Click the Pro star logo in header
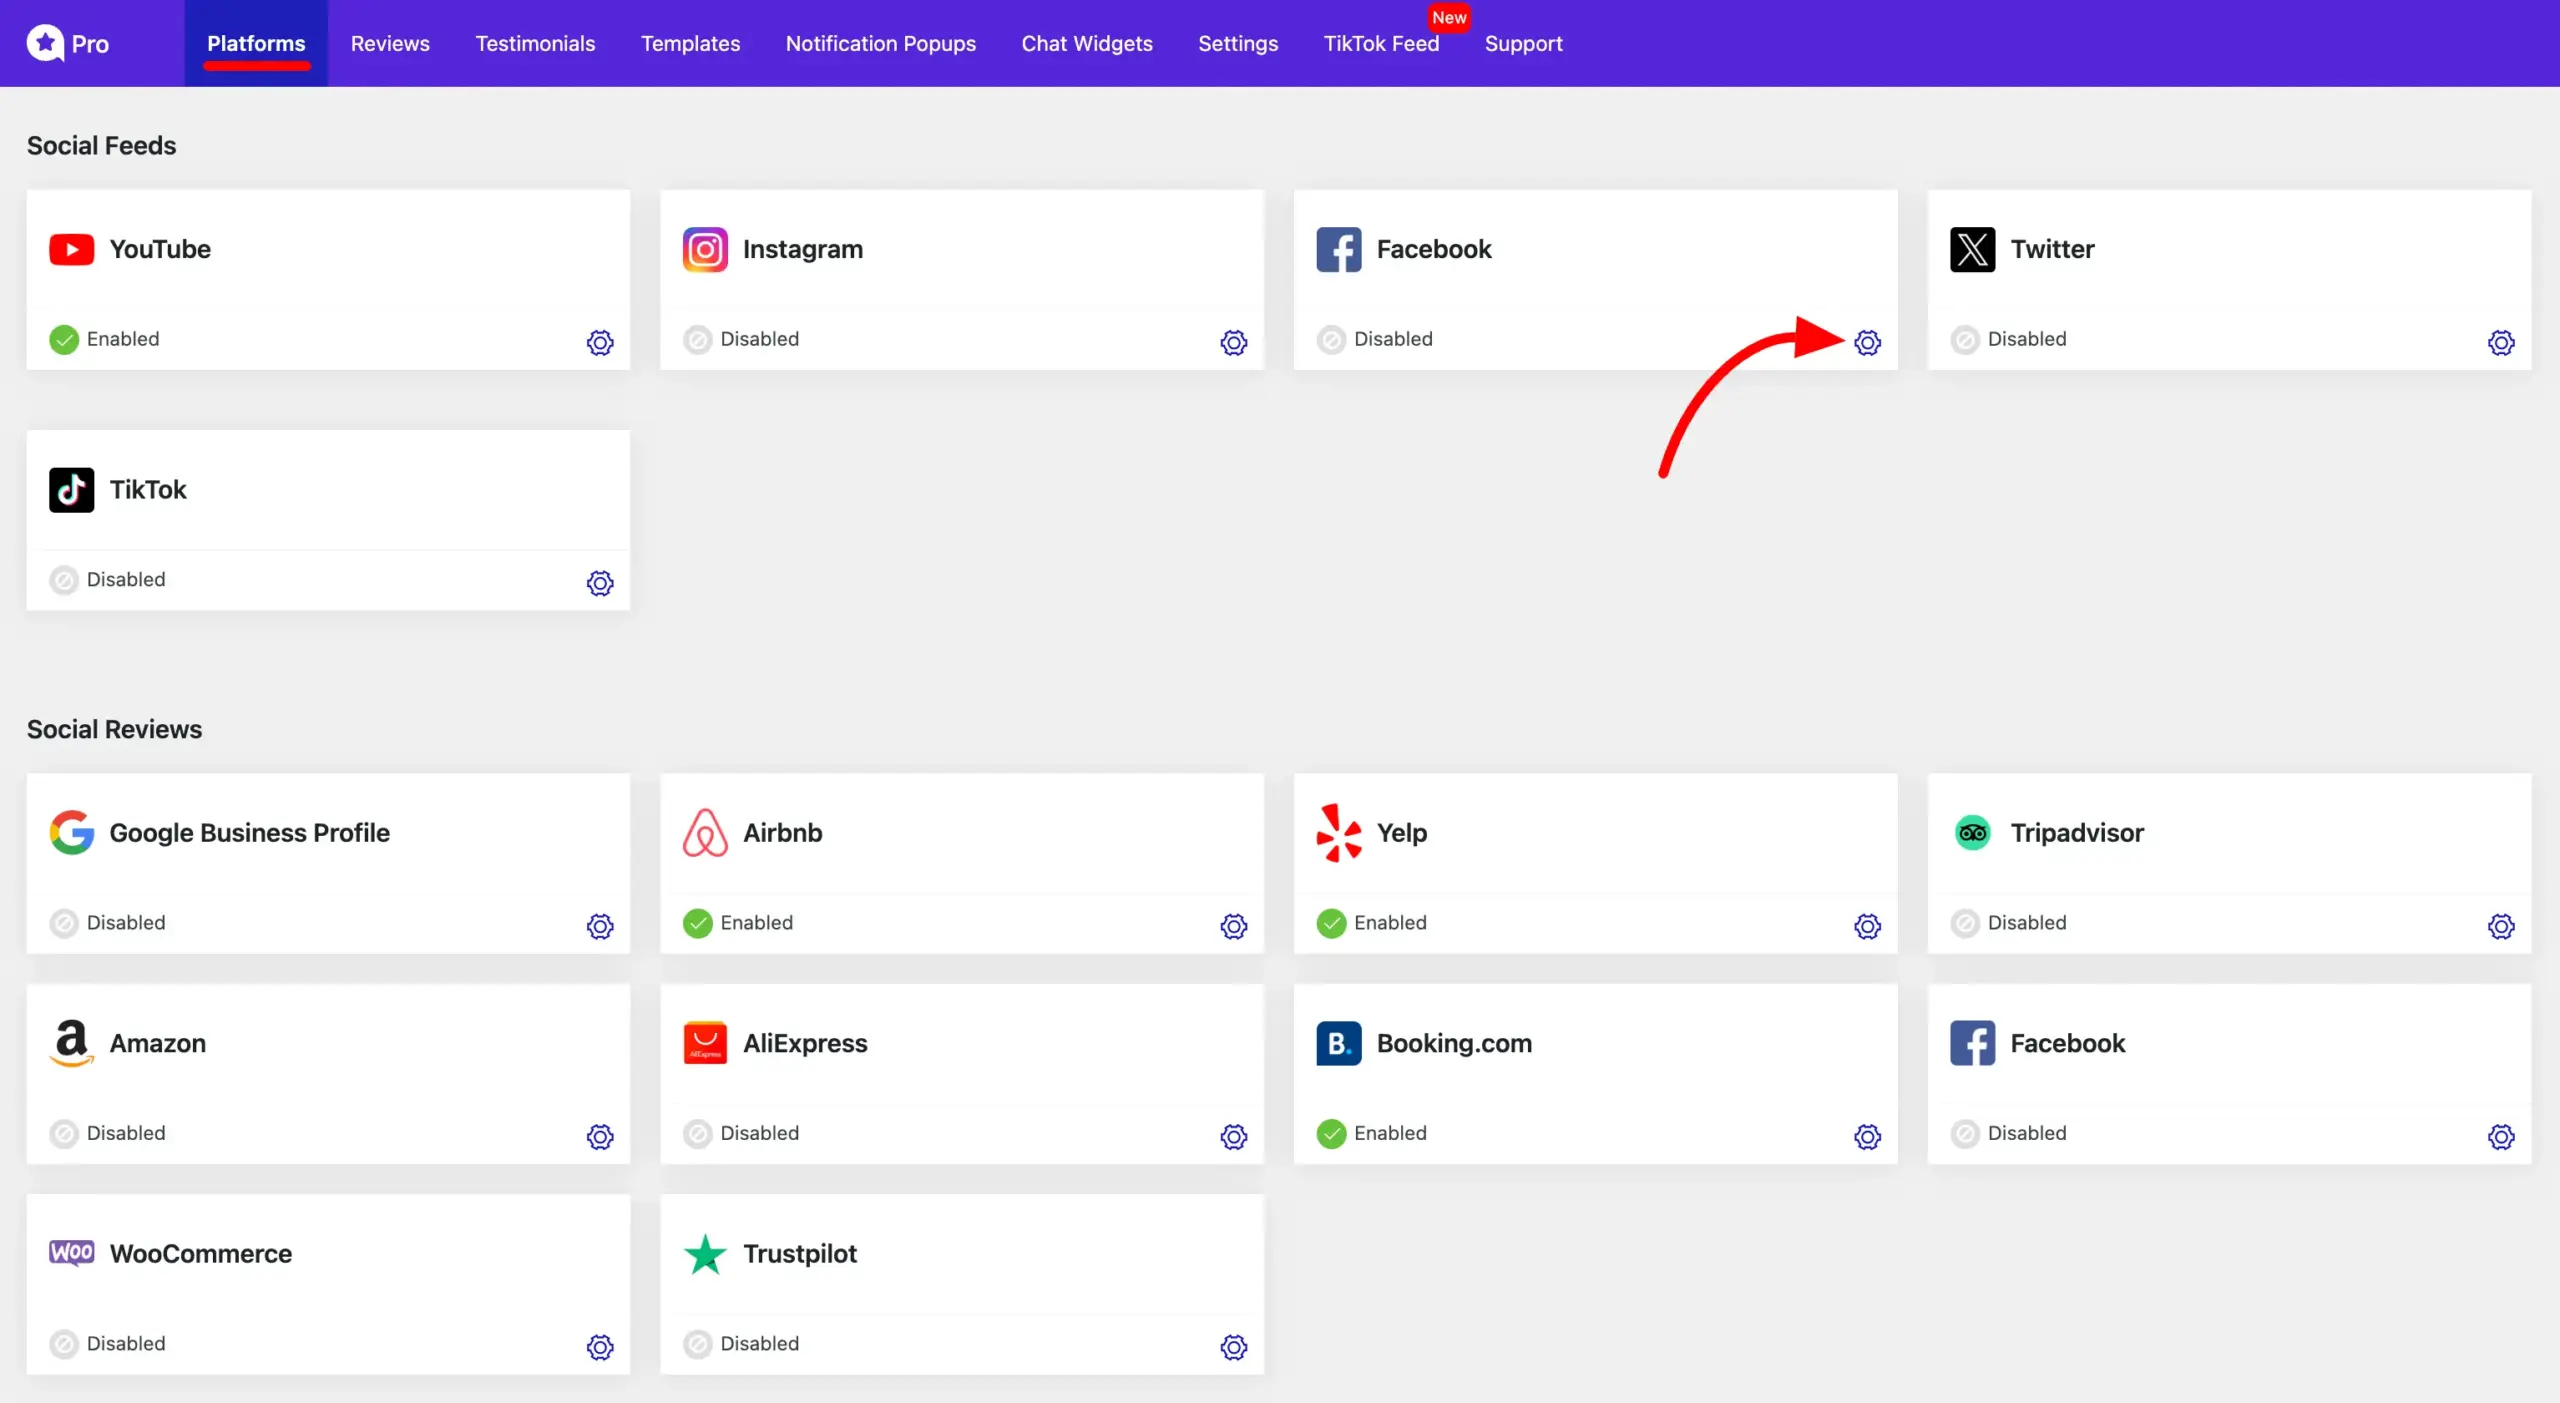 click(x=45, y=43)
